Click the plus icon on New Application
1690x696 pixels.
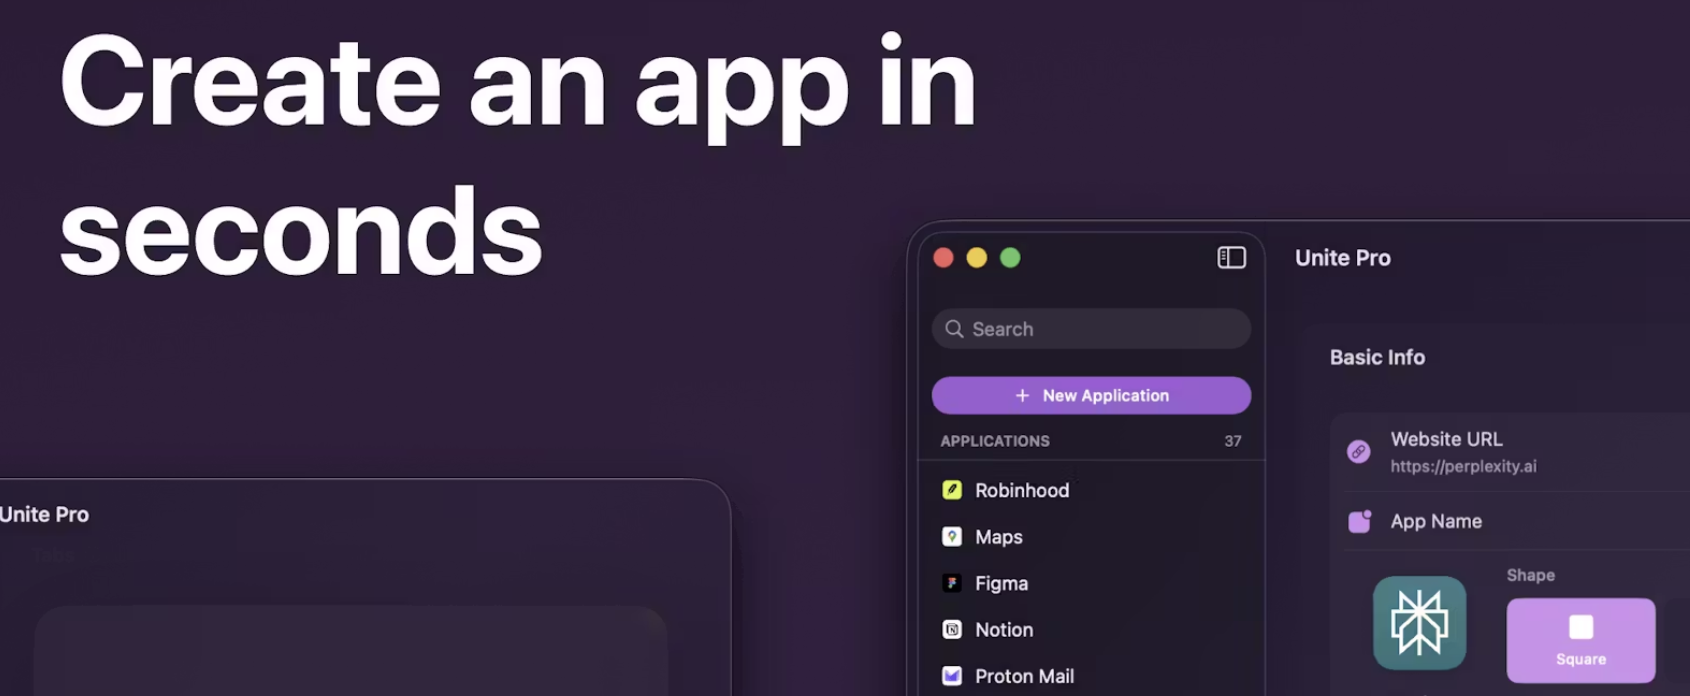(1022, 396)
